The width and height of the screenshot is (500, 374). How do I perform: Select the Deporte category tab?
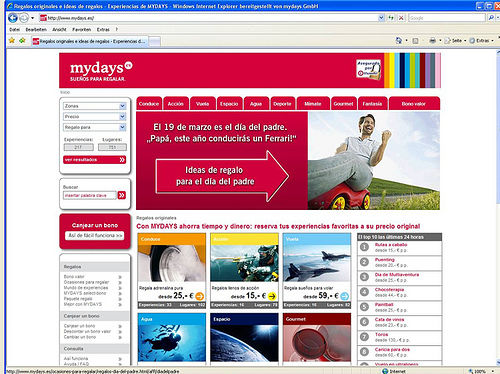tap(282, 104)
